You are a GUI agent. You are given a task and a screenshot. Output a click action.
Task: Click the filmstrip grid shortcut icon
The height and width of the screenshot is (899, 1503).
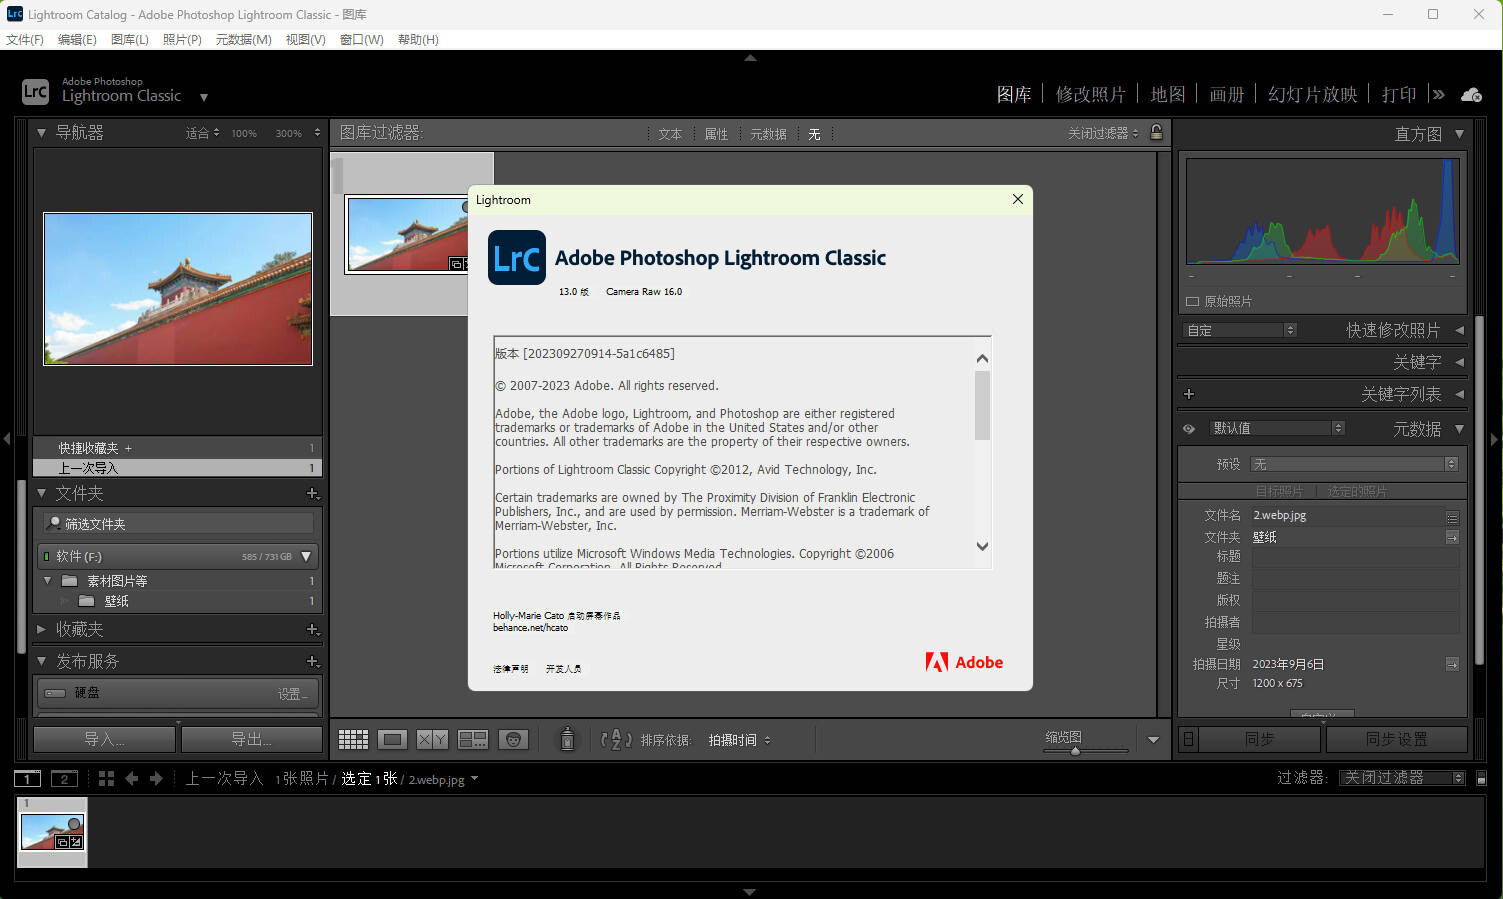tap(106, 778)
